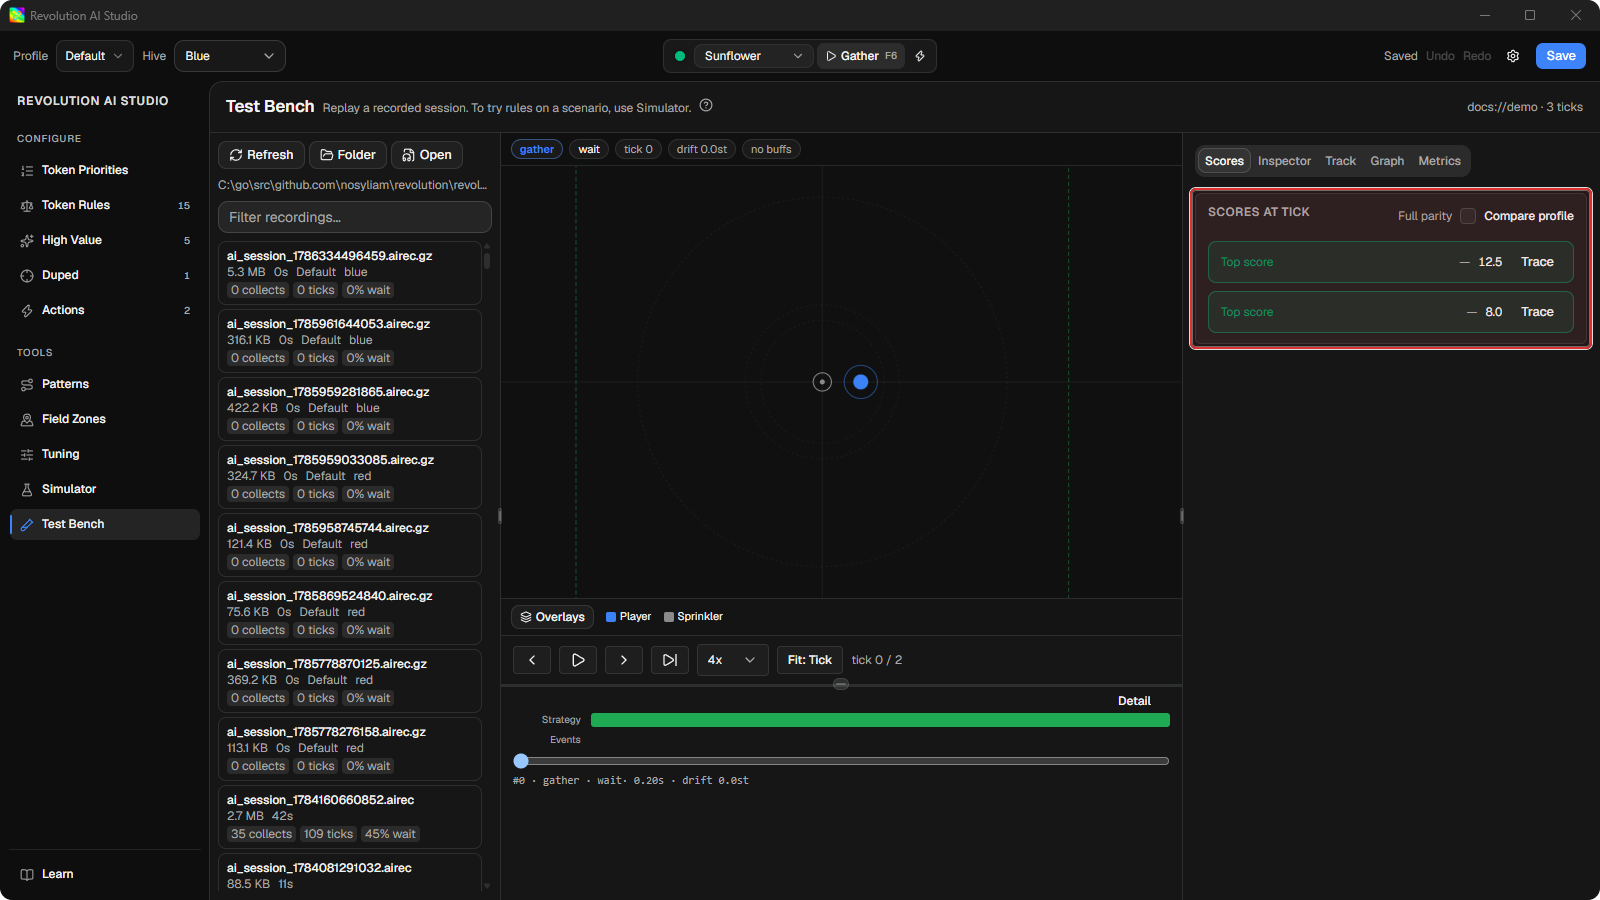Screen dimensions: 1600x900
Task: Switch to the Metrics tab
Action: pyautogui.click(x=1439, y=161)
